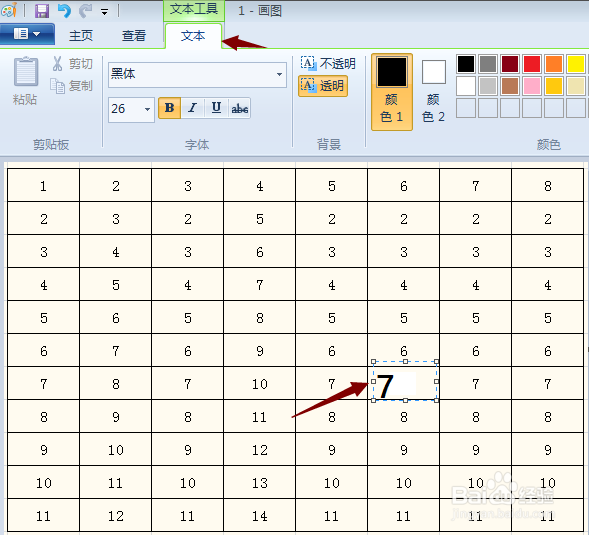The width and height of the screenshot is (589, 535).
Task: Switch to the 查看 tab
Action: click(x=134, y=36)
